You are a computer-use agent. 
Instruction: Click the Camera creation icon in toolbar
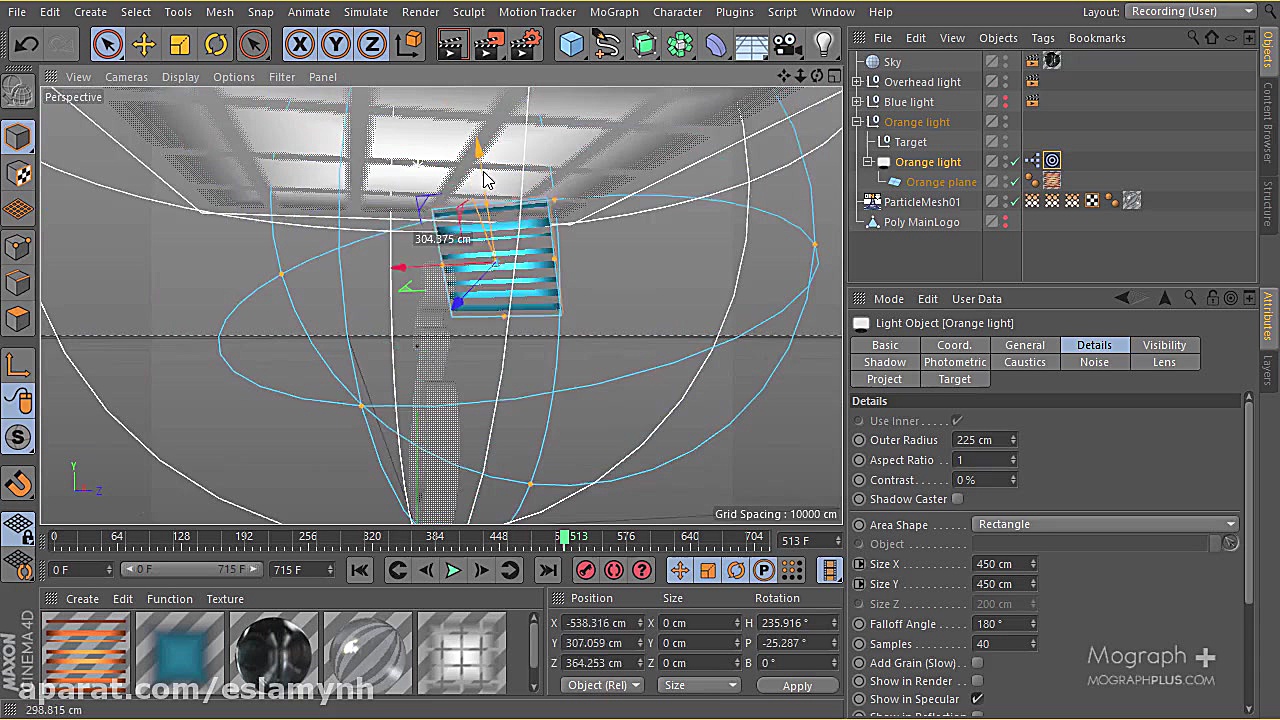(x=786, y=44)
